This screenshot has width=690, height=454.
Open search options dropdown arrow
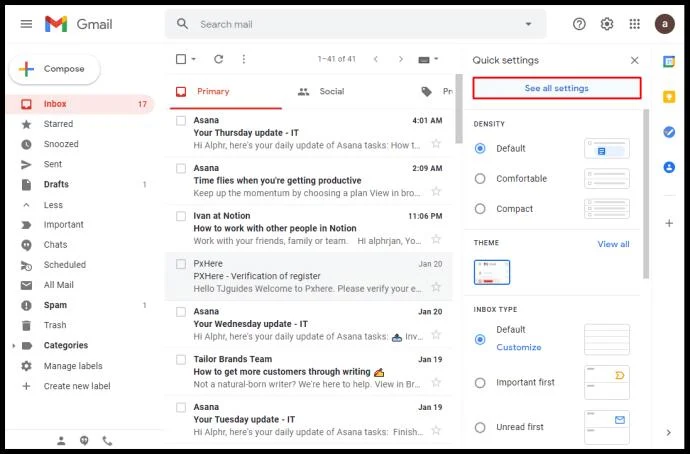[x=528, y=24]
